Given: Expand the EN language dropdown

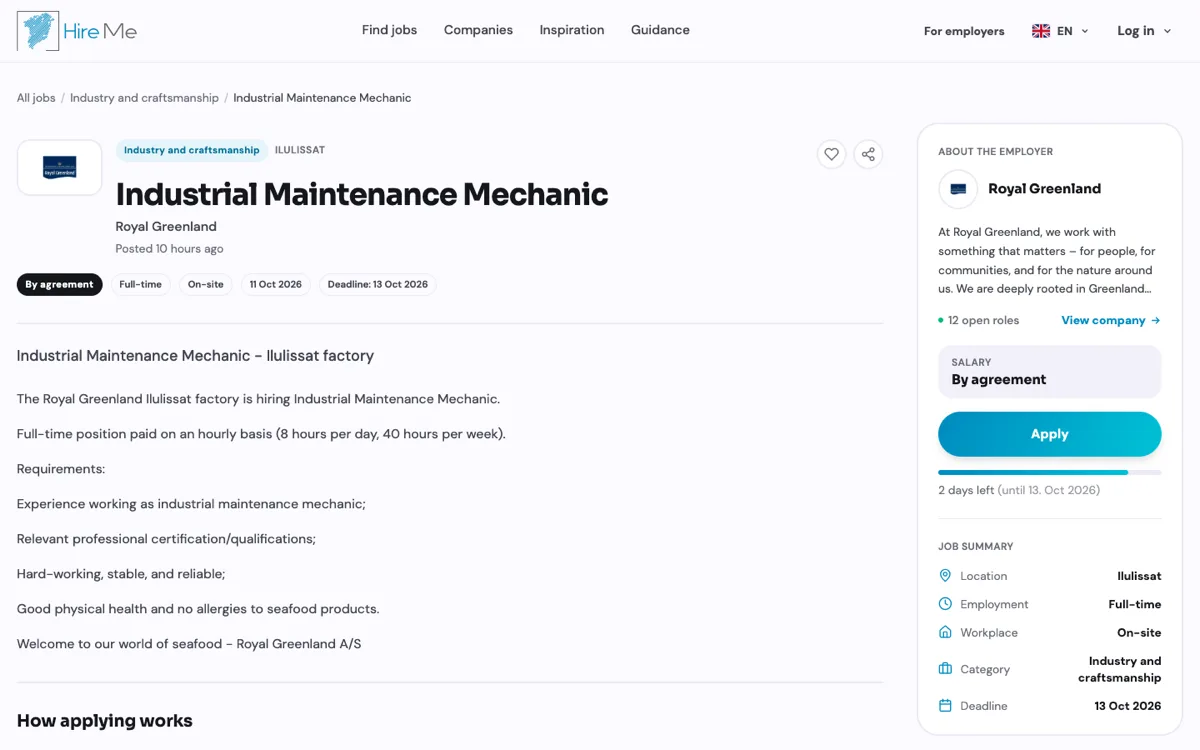Looking at the screenshot, I should point(1061,31).
